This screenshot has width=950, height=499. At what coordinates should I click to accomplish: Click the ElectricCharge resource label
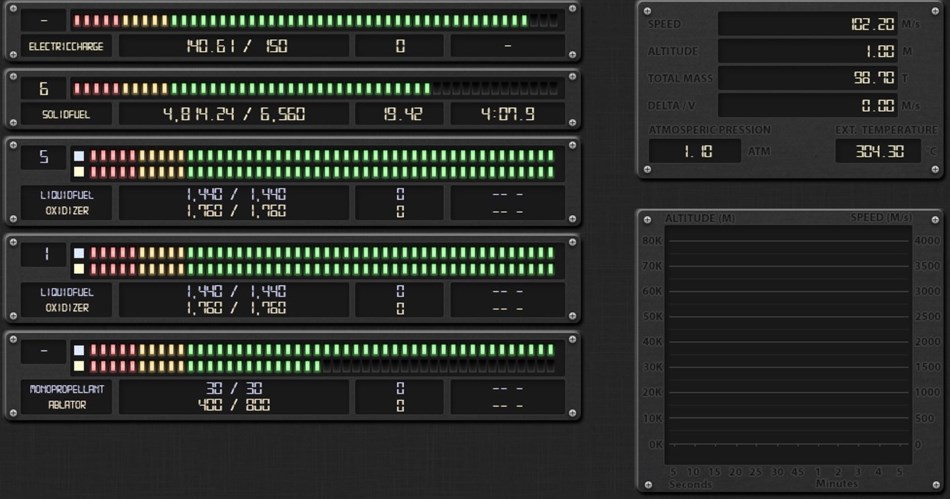click(x=66, y=46)
